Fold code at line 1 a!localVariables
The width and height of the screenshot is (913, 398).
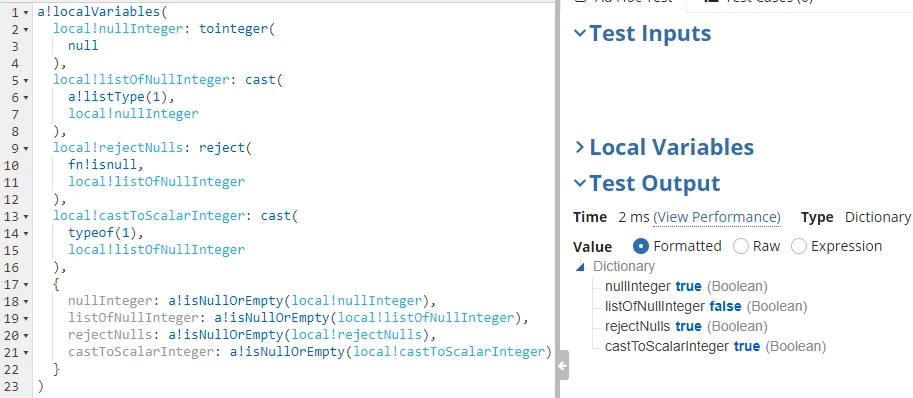(x=26, y=12)
